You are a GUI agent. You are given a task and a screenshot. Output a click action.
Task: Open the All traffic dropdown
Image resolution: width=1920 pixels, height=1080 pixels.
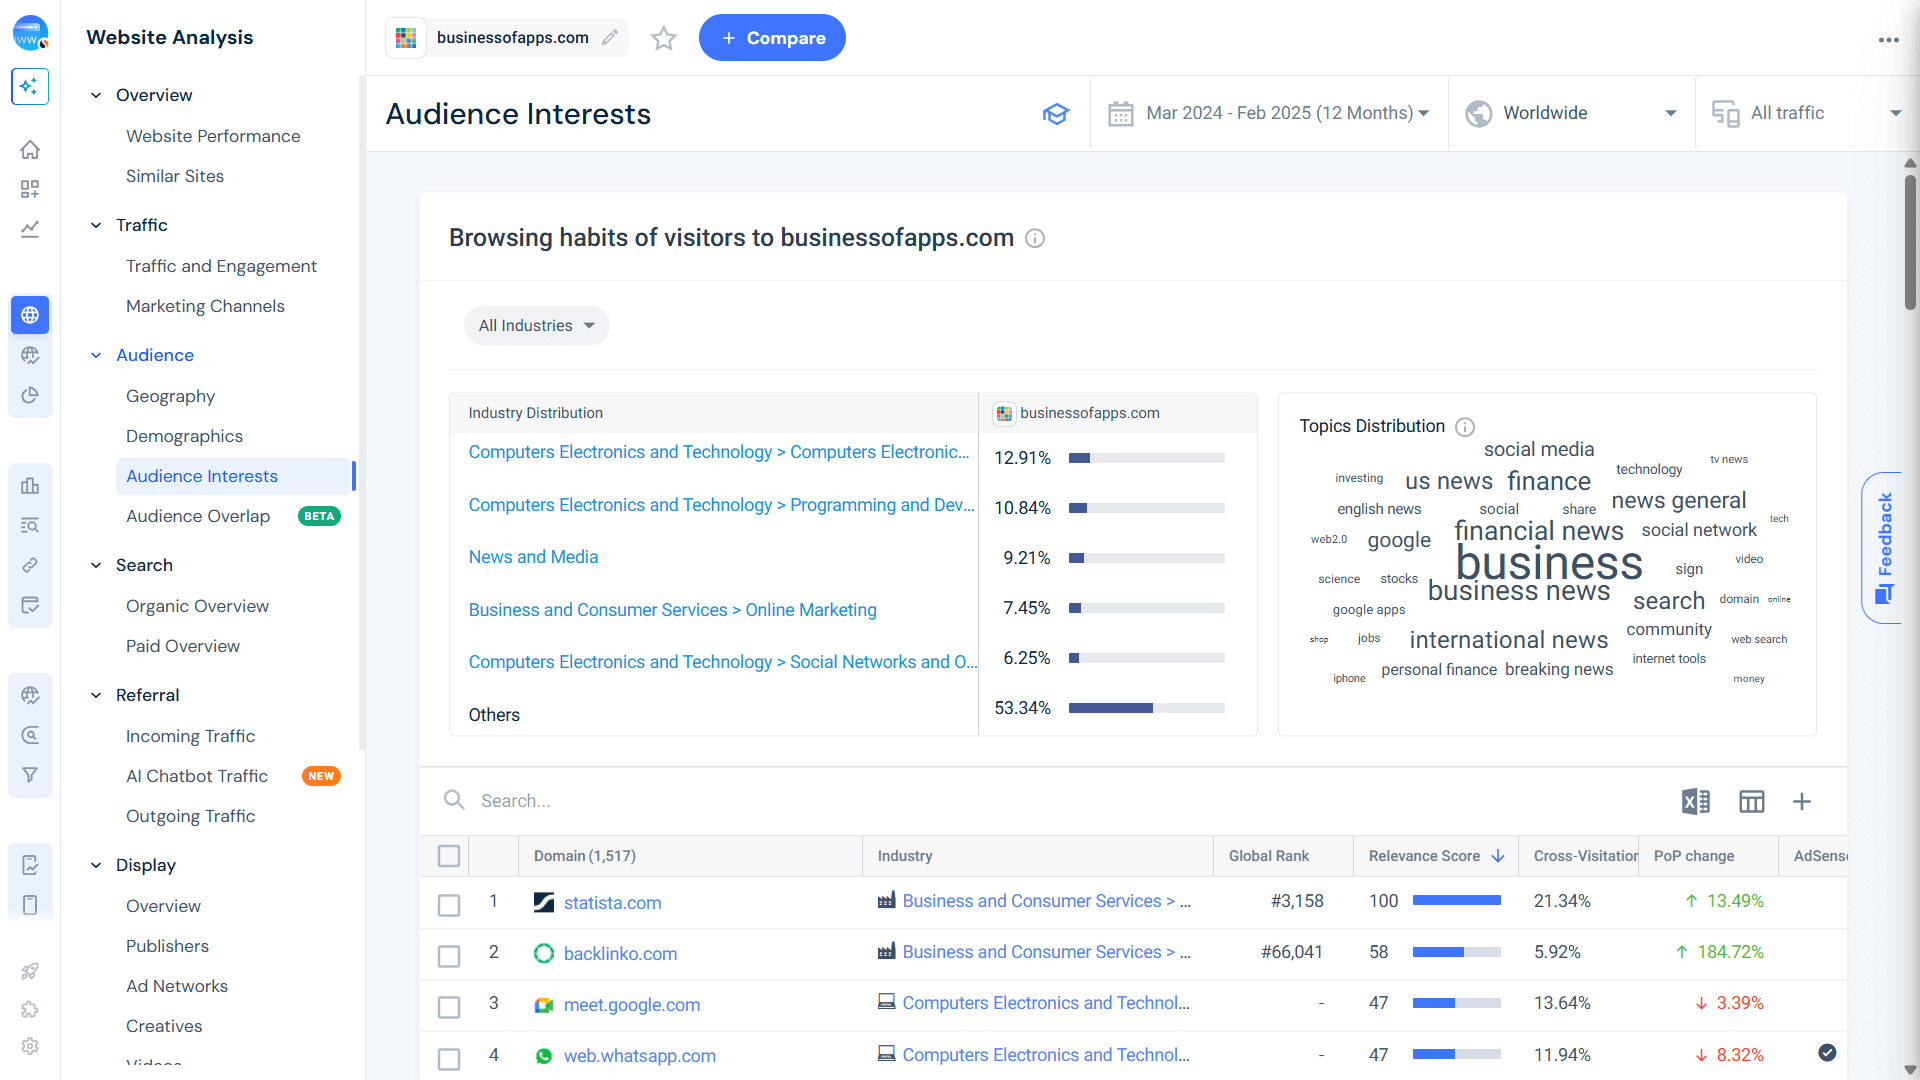[1807, 114]
